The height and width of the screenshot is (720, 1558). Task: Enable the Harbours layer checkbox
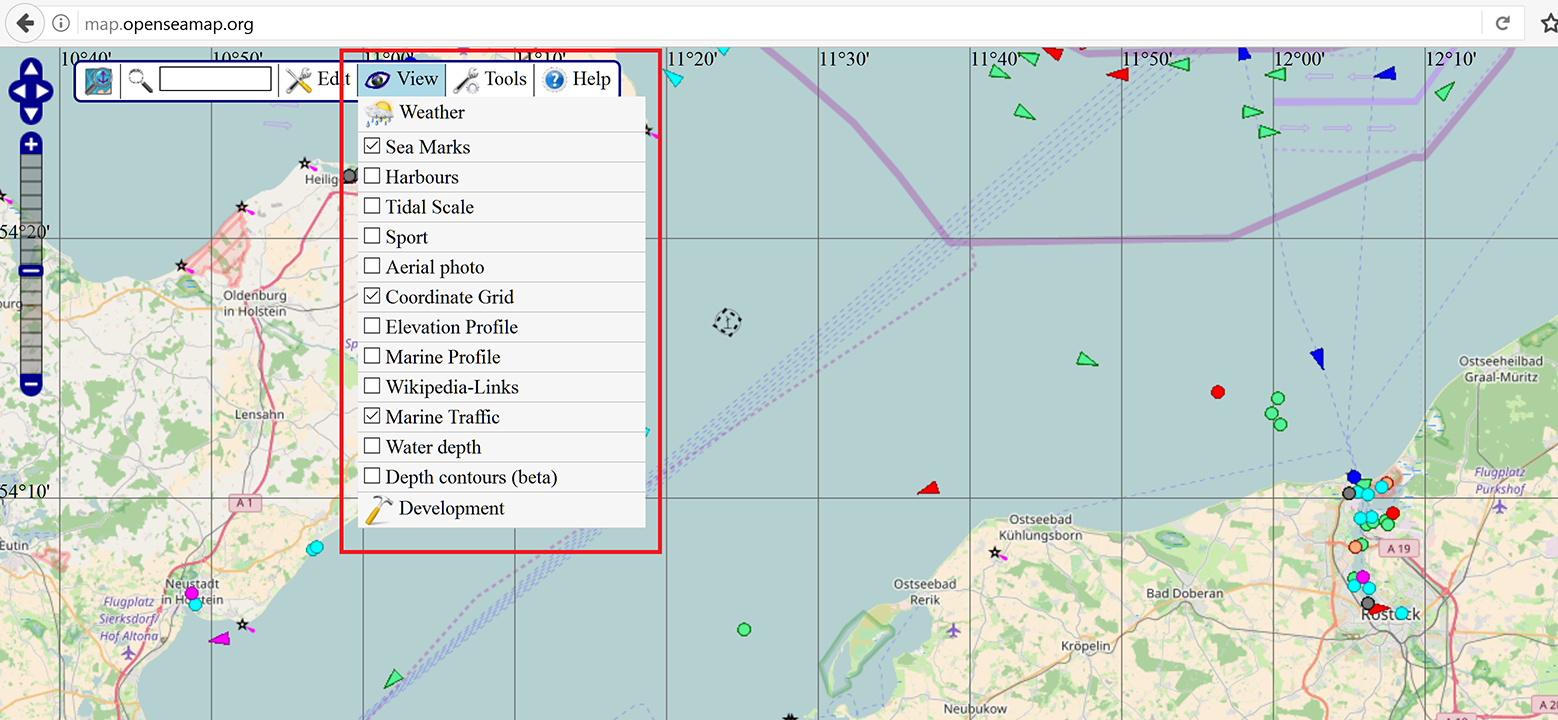click(x=372, y=177)
